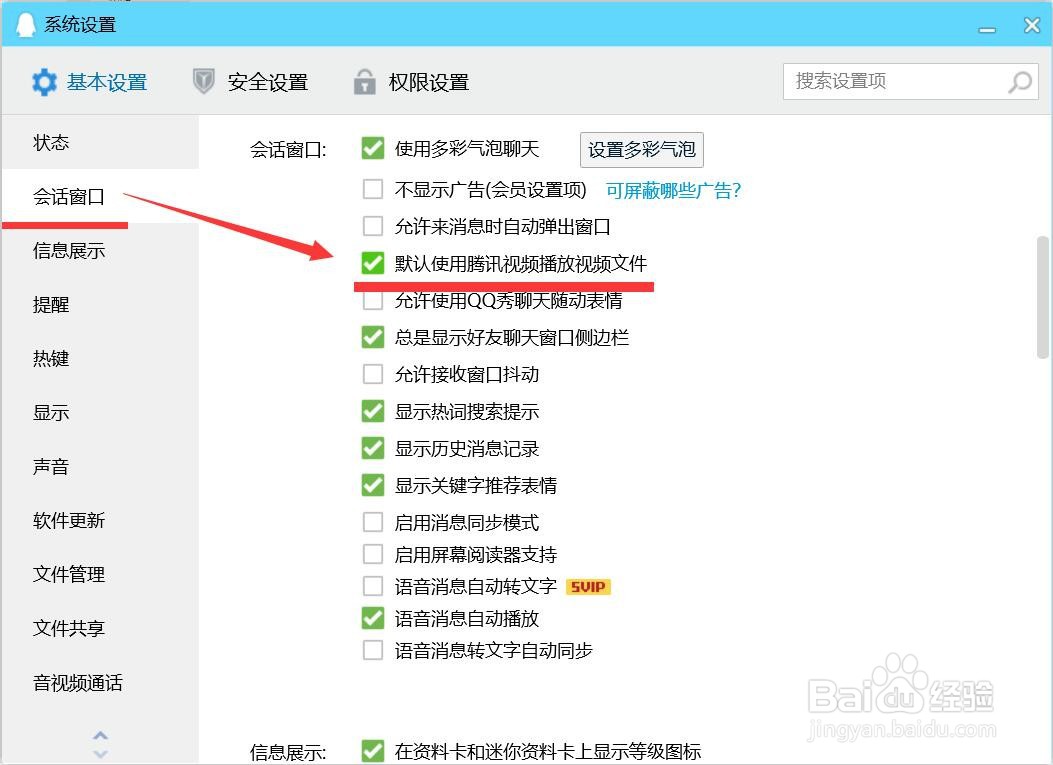1053x765 pixels.
Task: Expand sidebar list down chevron
Action: point(100,754)
